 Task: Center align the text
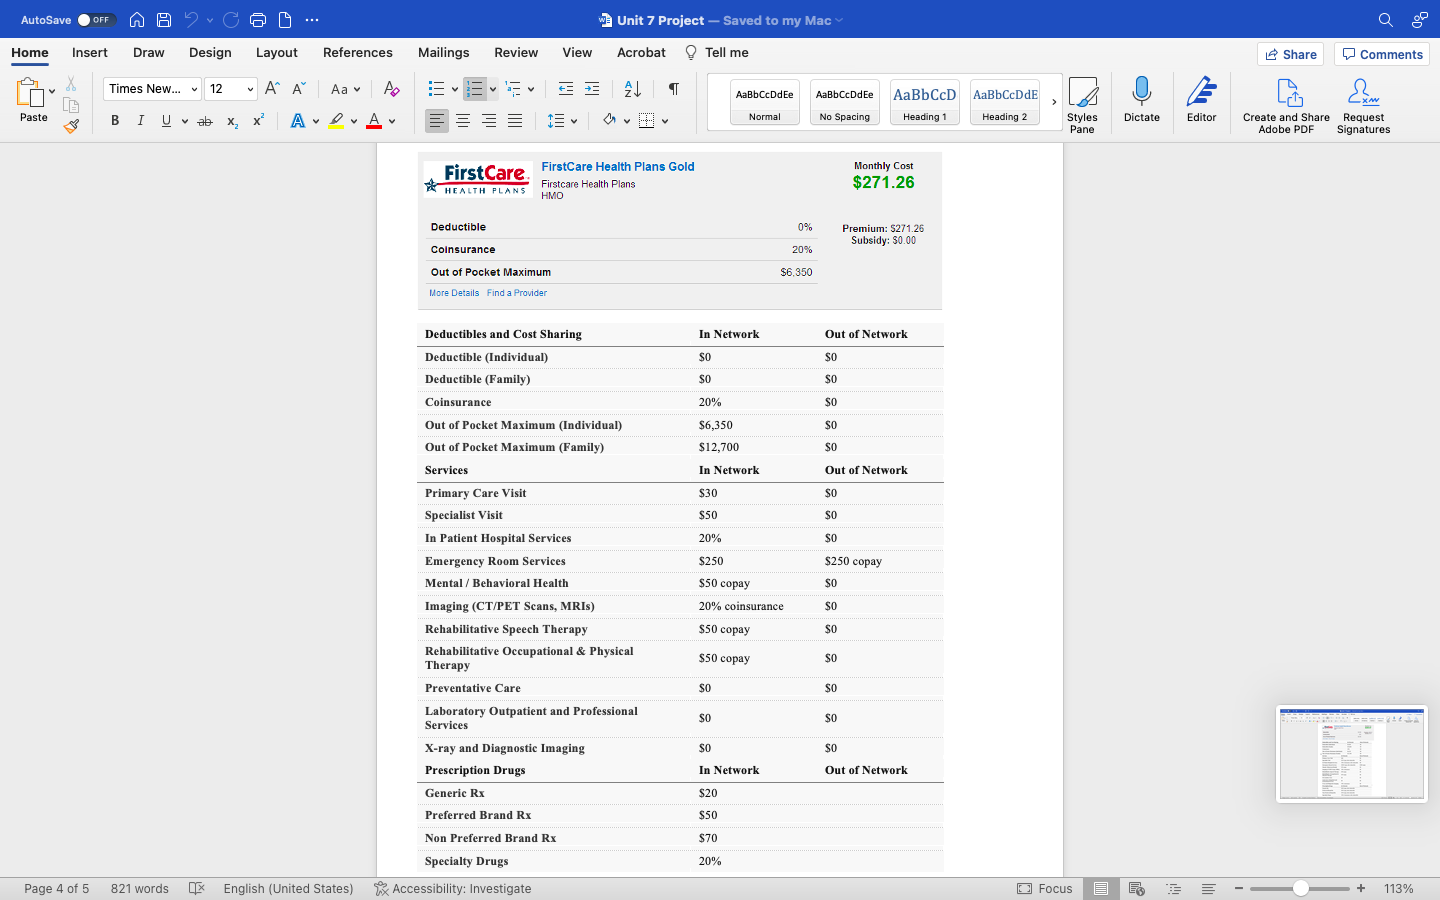click(463, 121)
